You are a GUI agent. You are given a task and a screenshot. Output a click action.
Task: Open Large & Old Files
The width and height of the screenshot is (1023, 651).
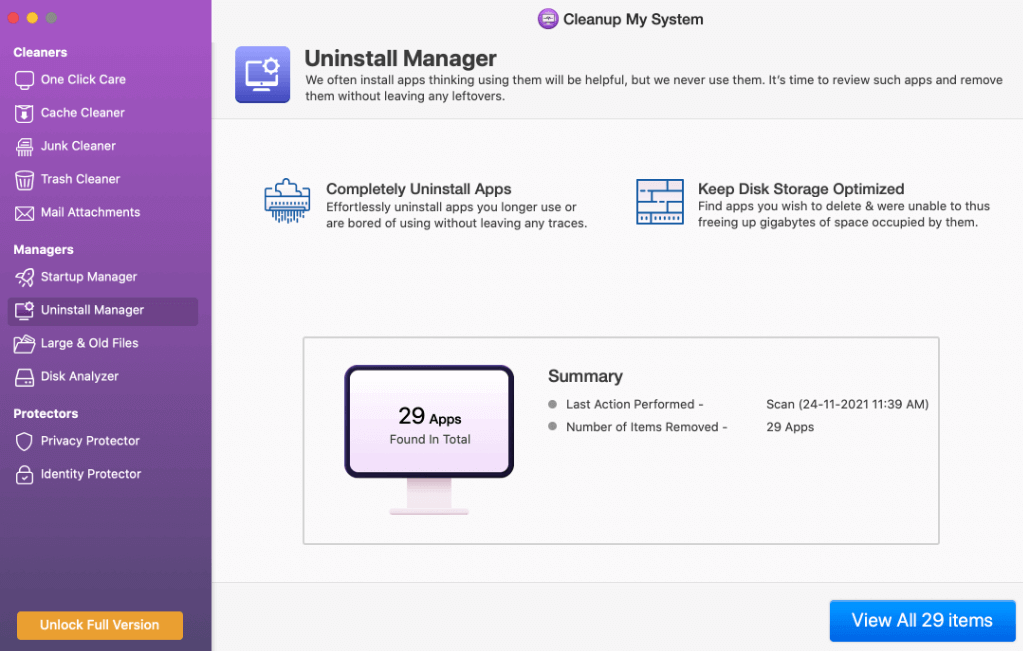click(x=103, y=344)
